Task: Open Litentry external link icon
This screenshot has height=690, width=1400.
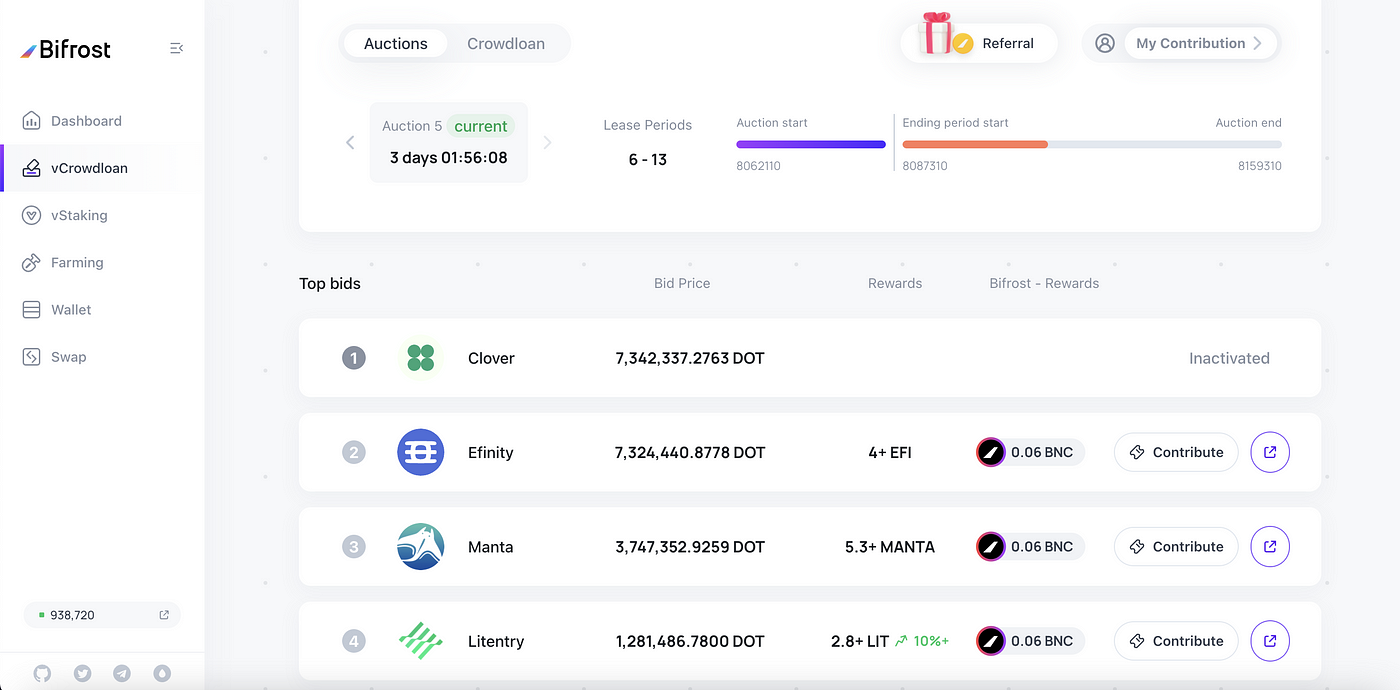Action: [1270, 641]
